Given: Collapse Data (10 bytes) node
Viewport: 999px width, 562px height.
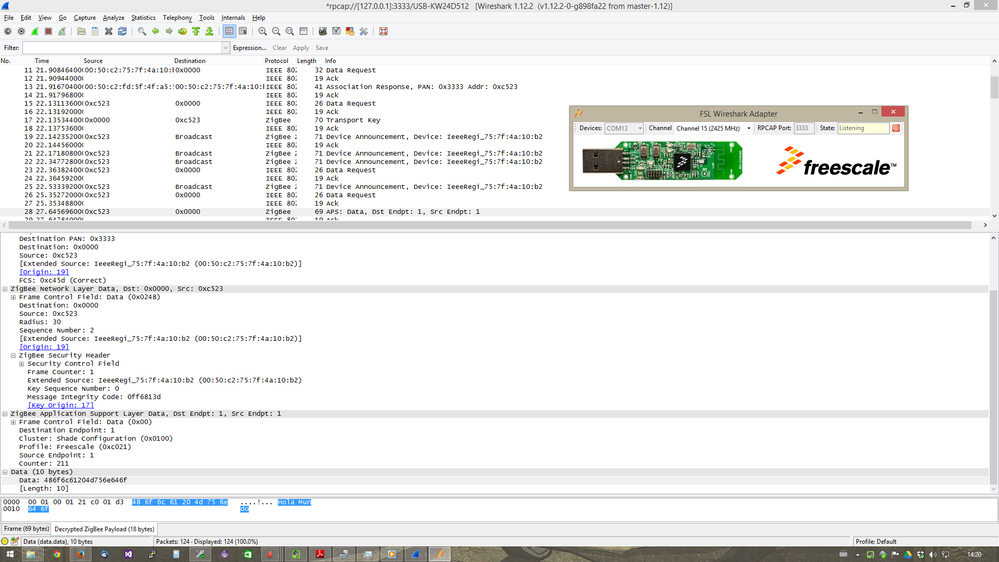Looking at the screenshot, I should click(x=5, y=472).
